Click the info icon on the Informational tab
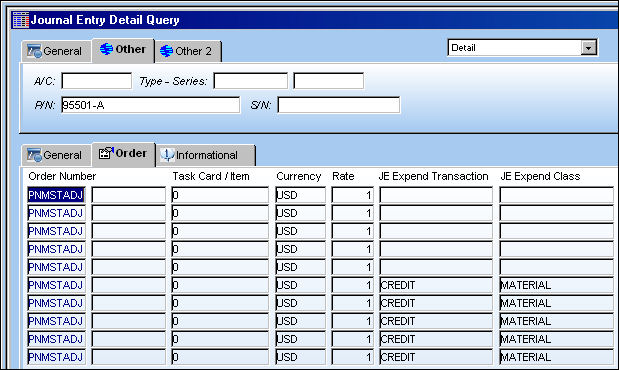 [x=167, y=155]
